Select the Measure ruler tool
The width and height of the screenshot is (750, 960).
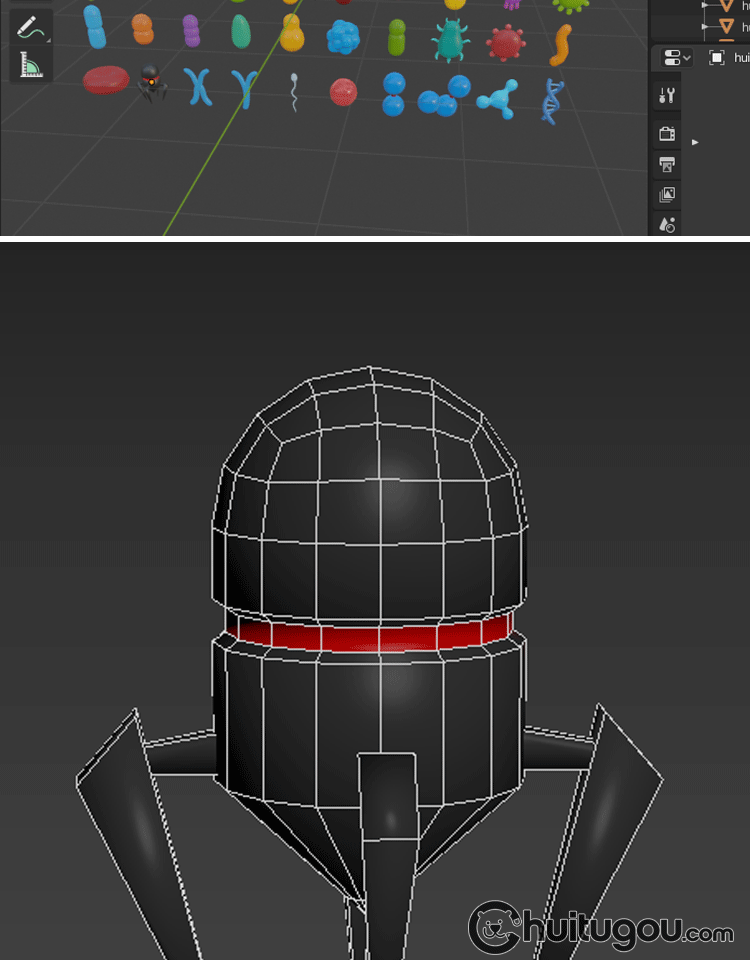31,65
